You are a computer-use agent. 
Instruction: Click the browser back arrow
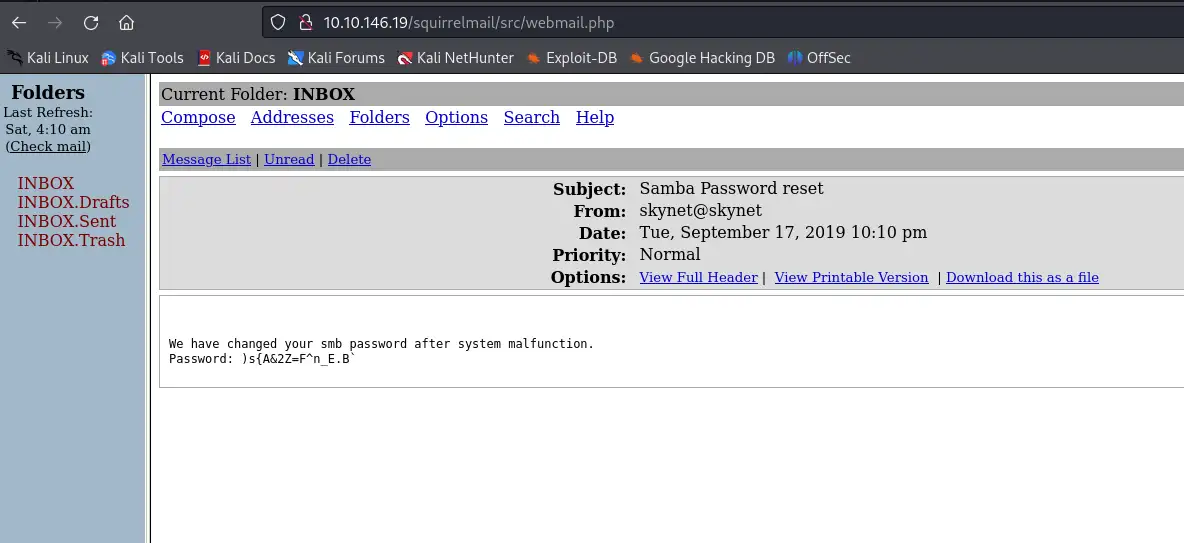[19, 22]
